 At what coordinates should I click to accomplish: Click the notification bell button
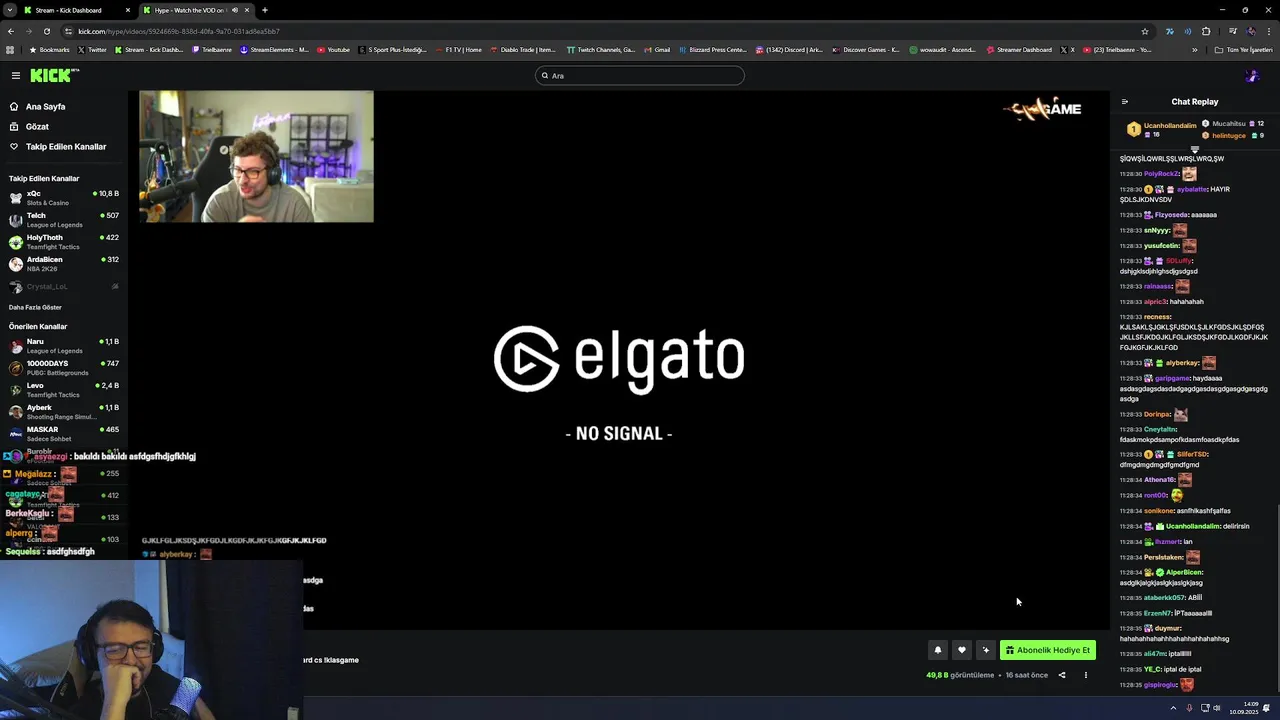coord(937,650)
